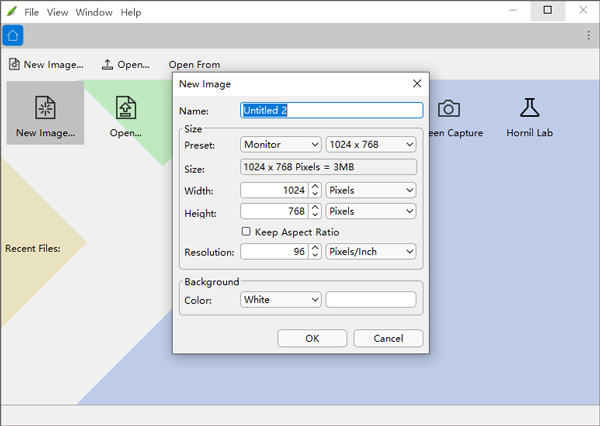Click the blue Home icon tab

pos(12,36)
